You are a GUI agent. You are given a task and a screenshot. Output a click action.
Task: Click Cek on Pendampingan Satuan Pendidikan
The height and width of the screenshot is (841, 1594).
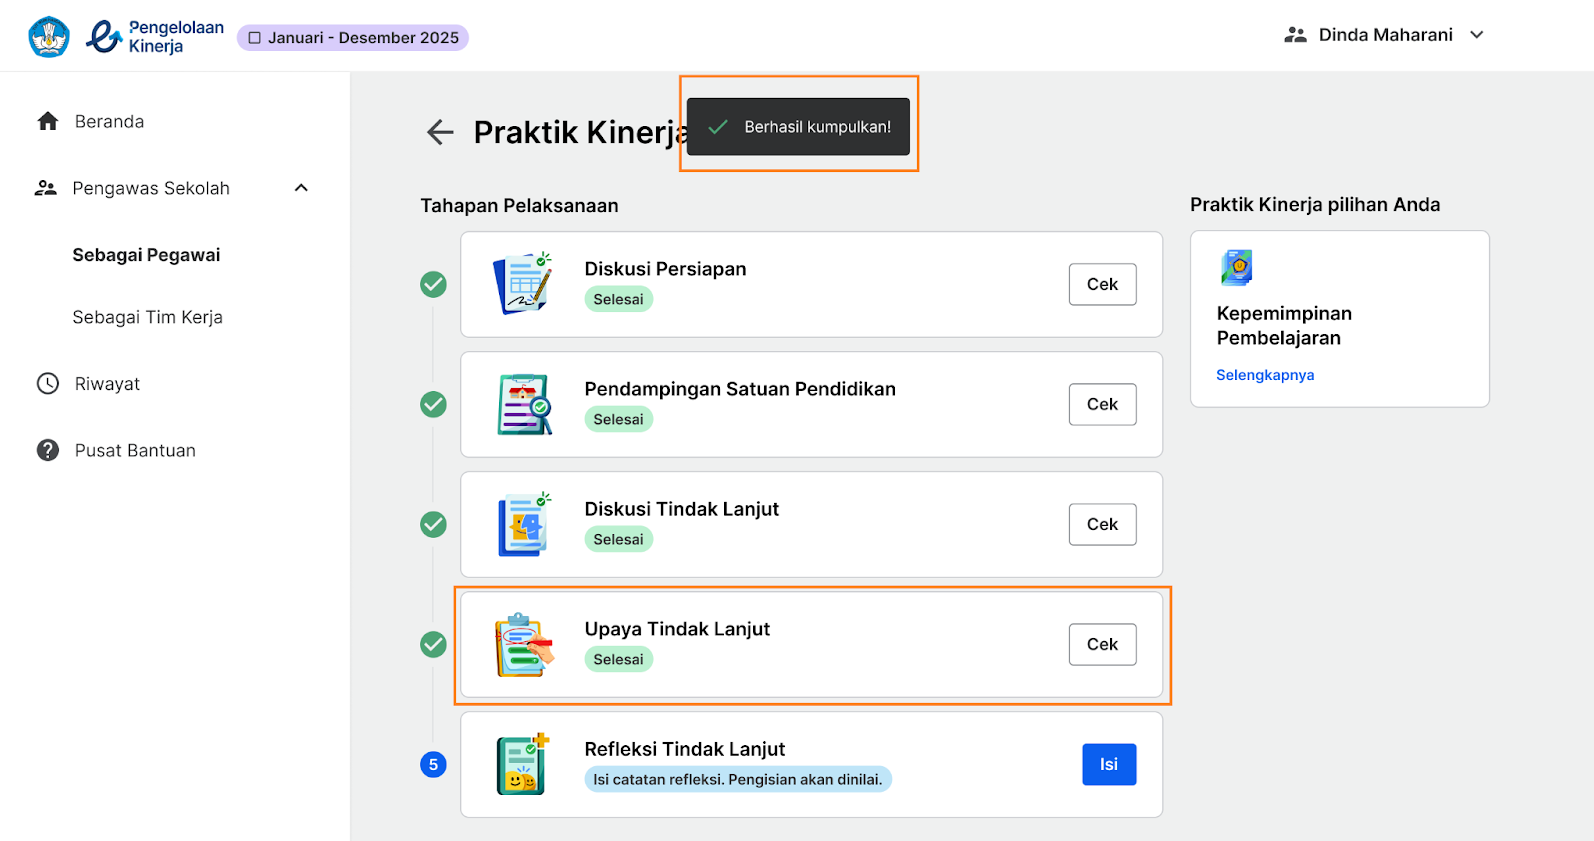coord(1102,404)
